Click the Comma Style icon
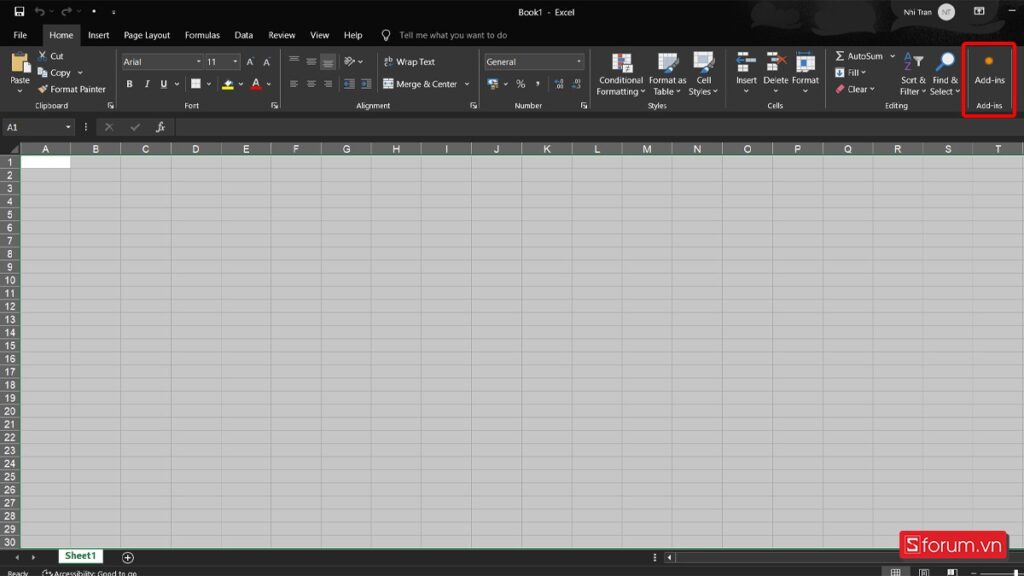This screenshot has height=576, width=1024. pyautogui.click(x=537, y=84)
